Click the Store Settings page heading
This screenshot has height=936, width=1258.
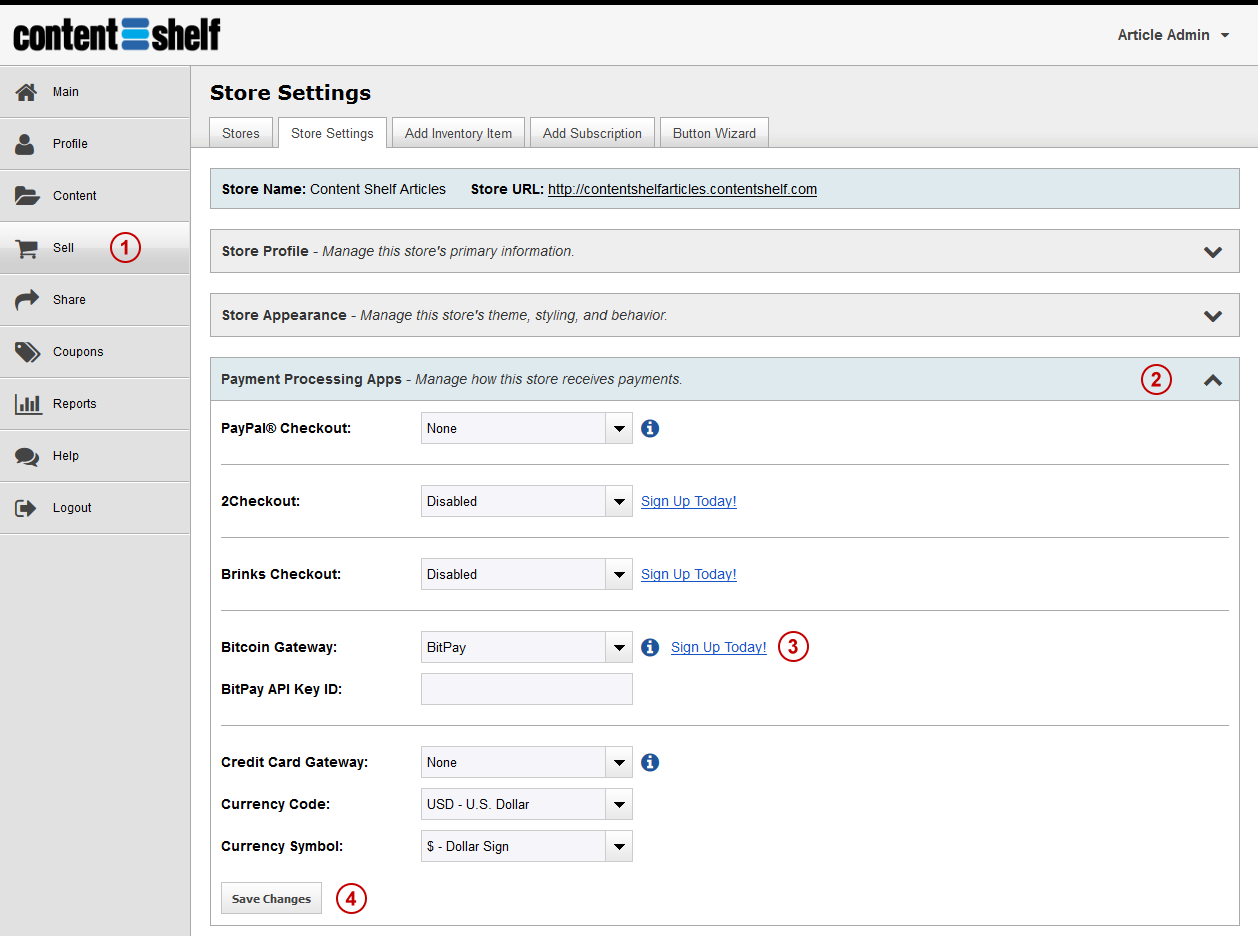click(290, 93)
